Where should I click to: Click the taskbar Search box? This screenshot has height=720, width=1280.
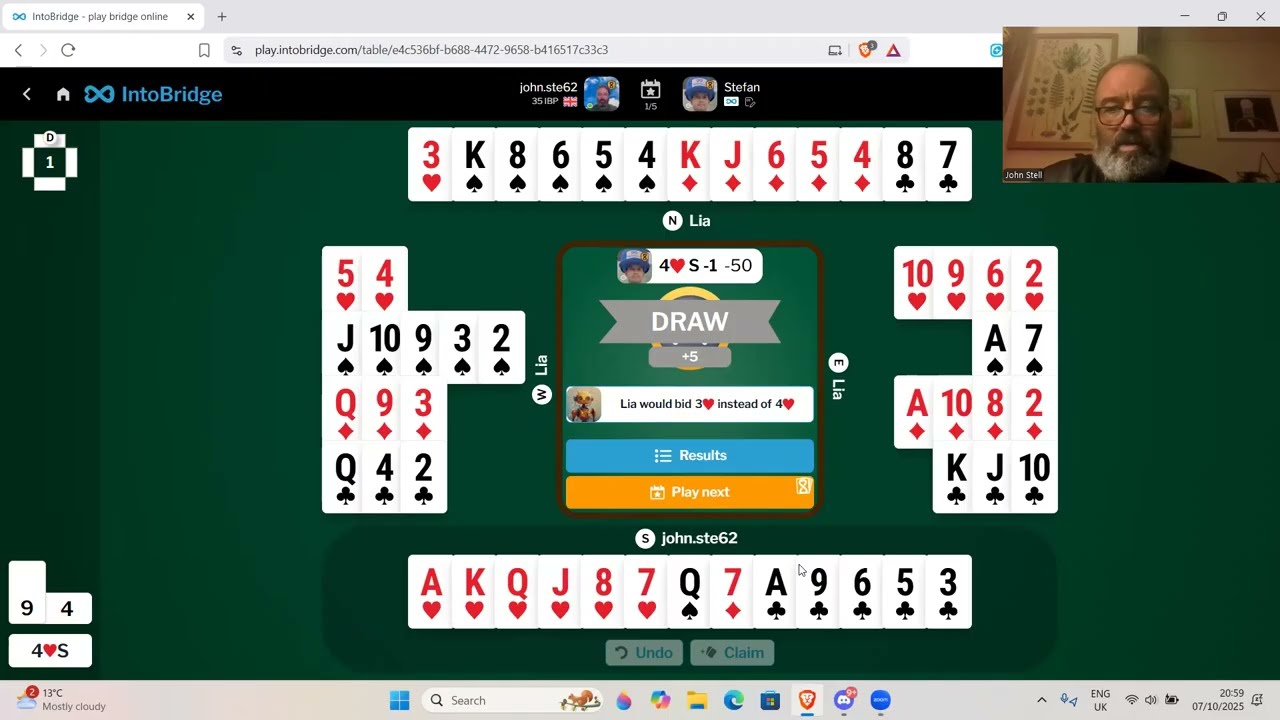[x=515, y=700]
